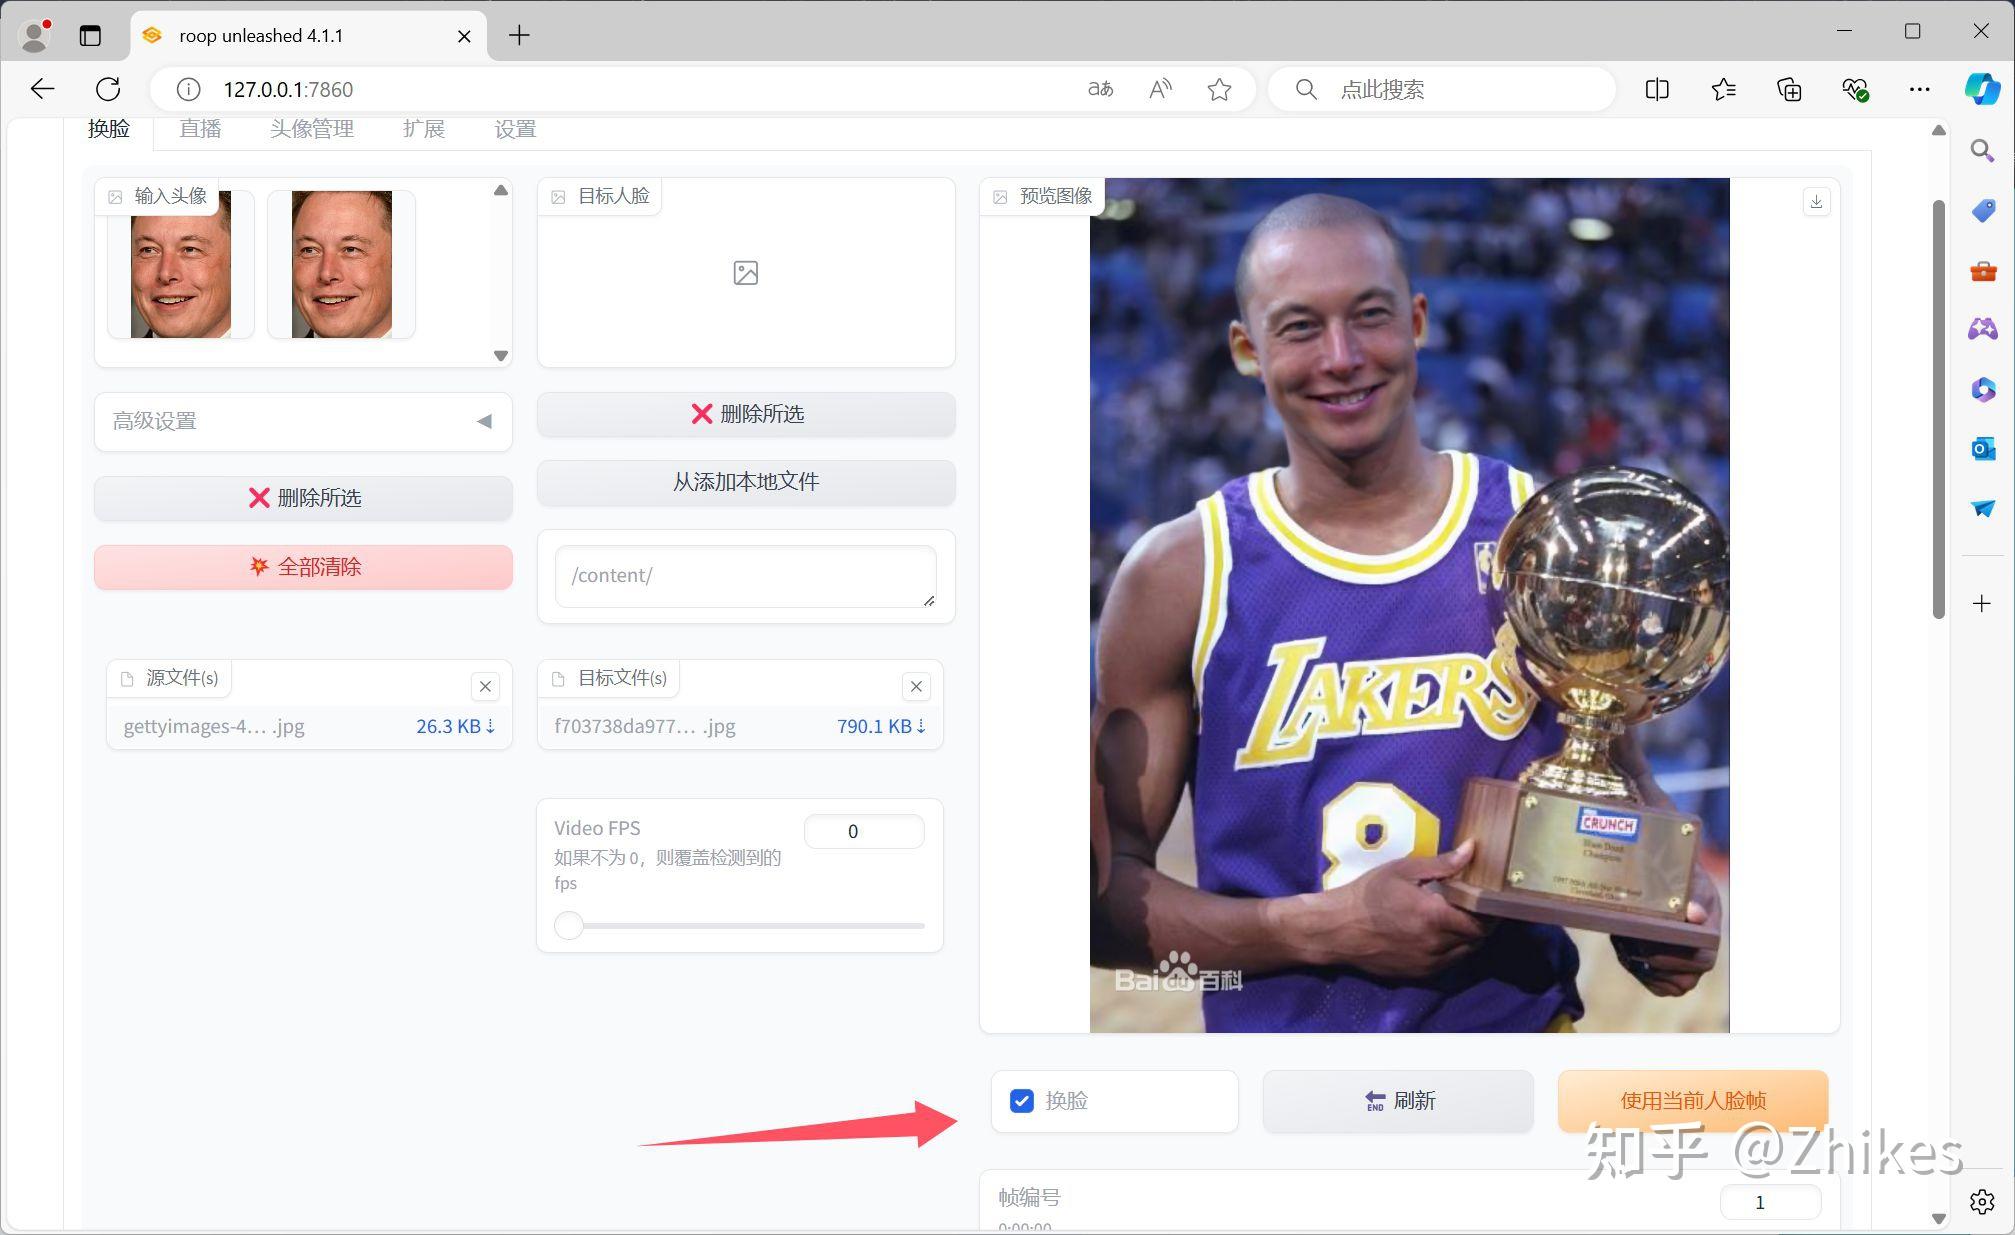Launch the Copilot sidebar icon

point(1982,89)
